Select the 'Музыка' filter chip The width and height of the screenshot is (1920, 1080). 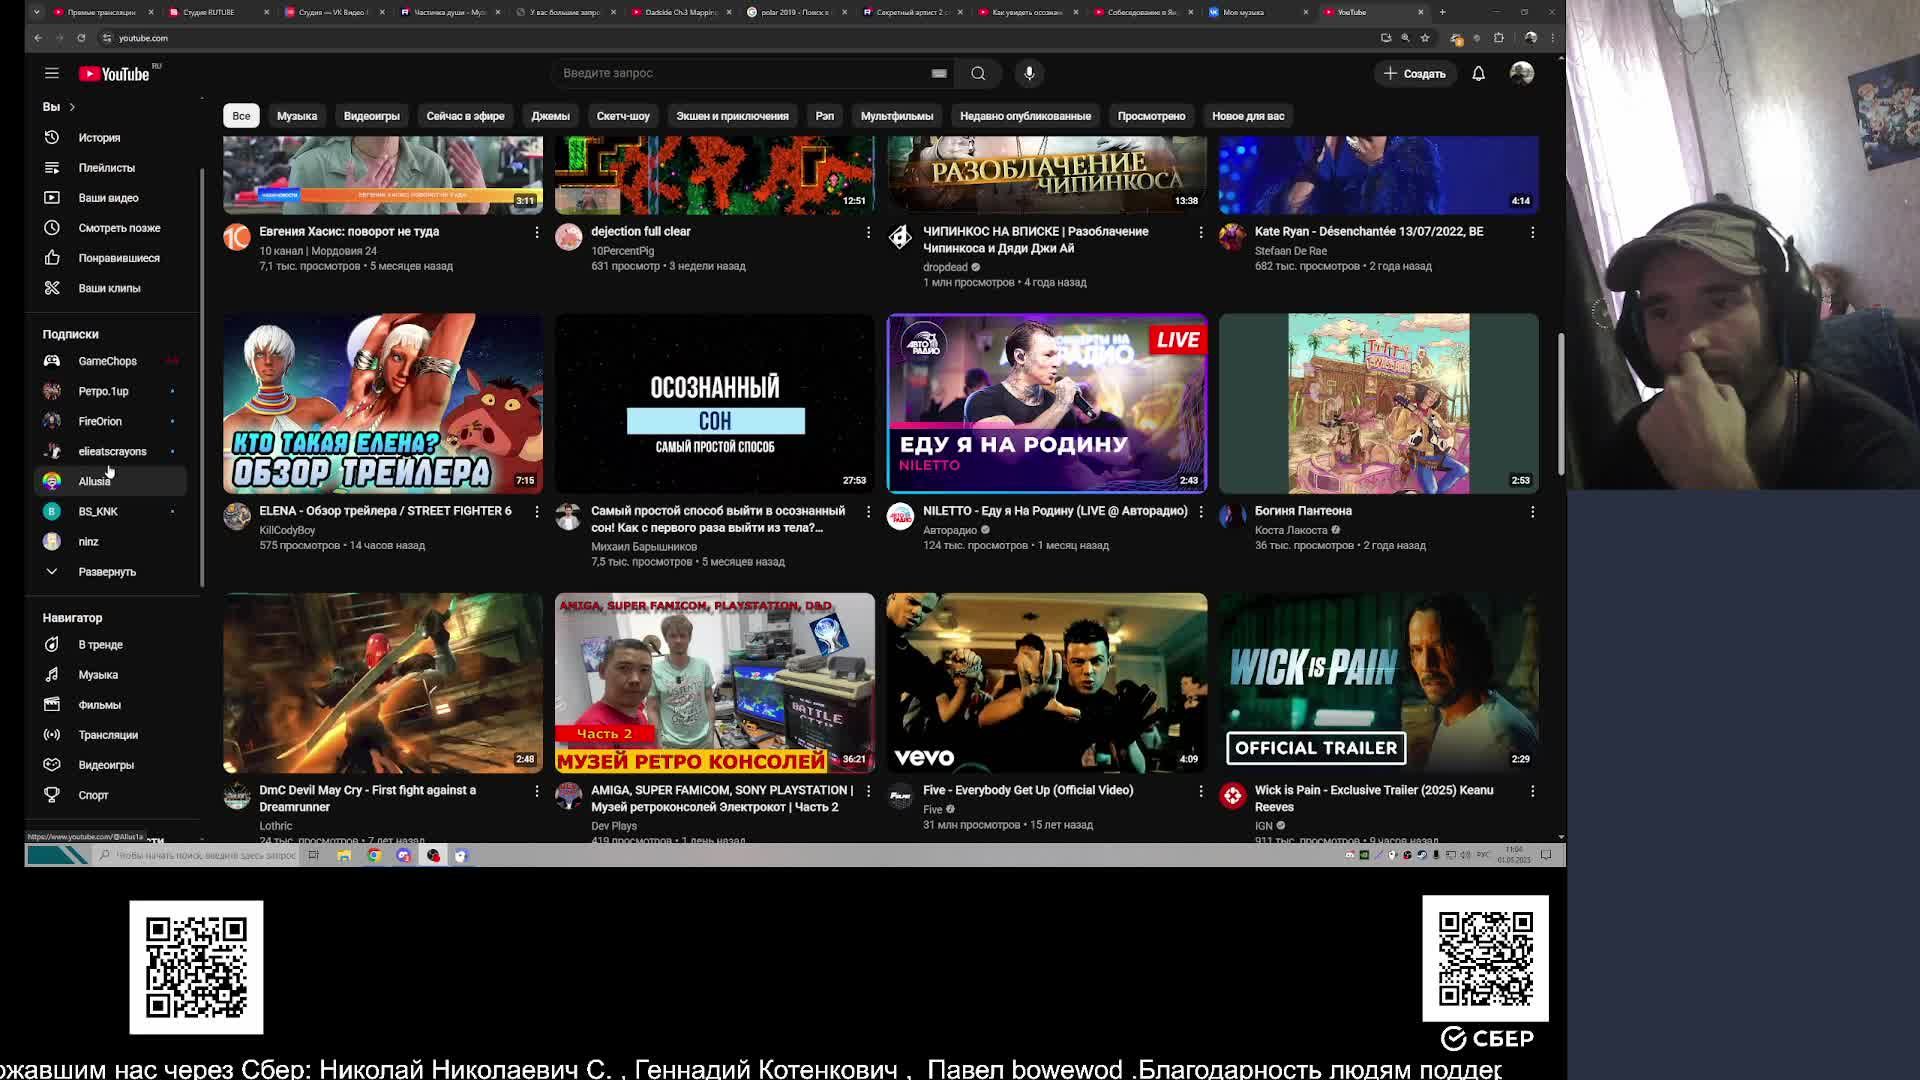tap(297, 116)
